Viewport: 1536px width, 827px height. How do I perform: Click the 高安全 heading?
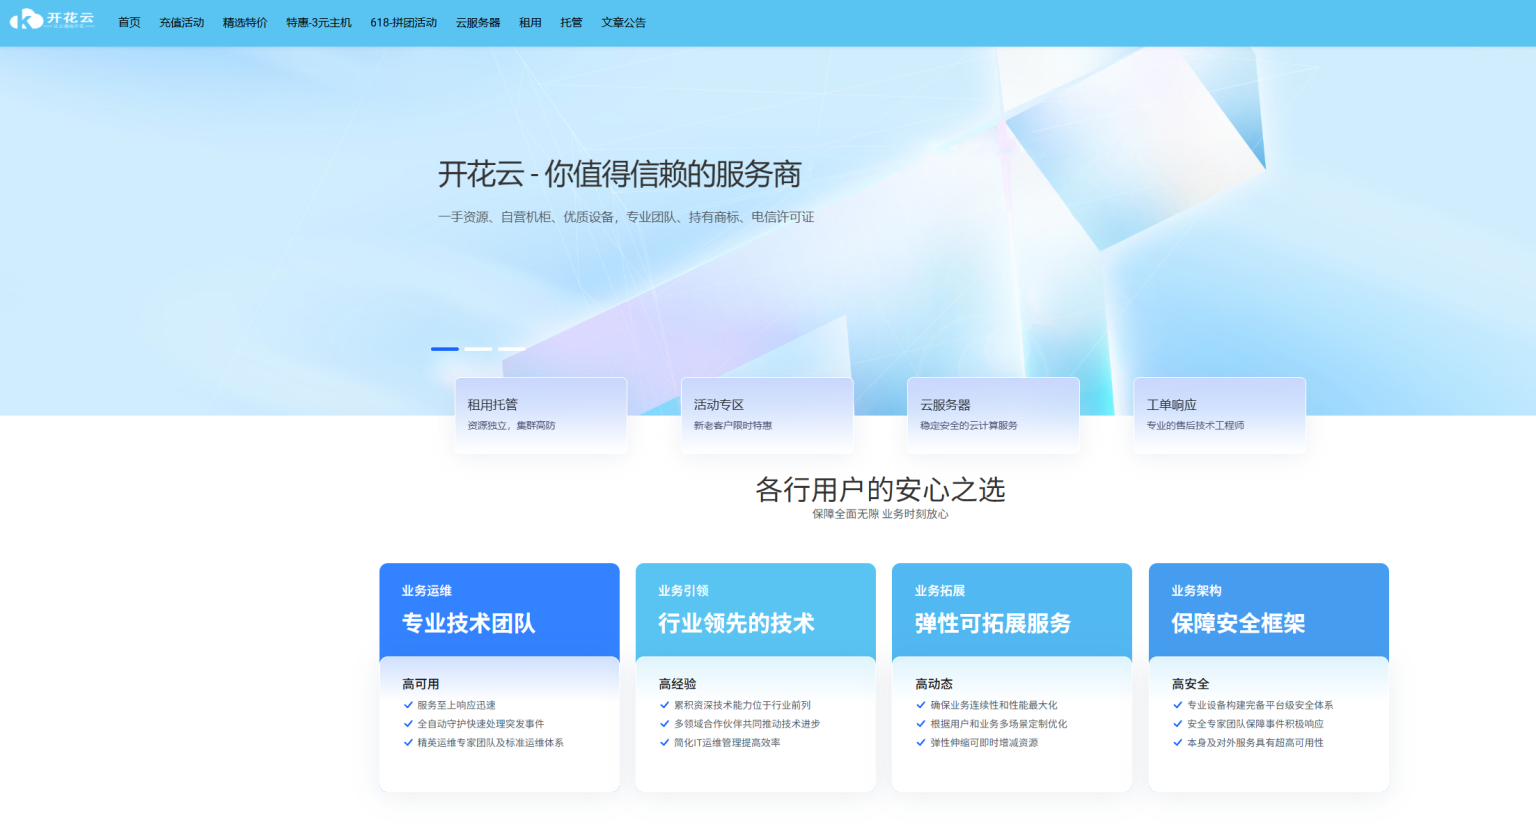(x=1190, y=684)
